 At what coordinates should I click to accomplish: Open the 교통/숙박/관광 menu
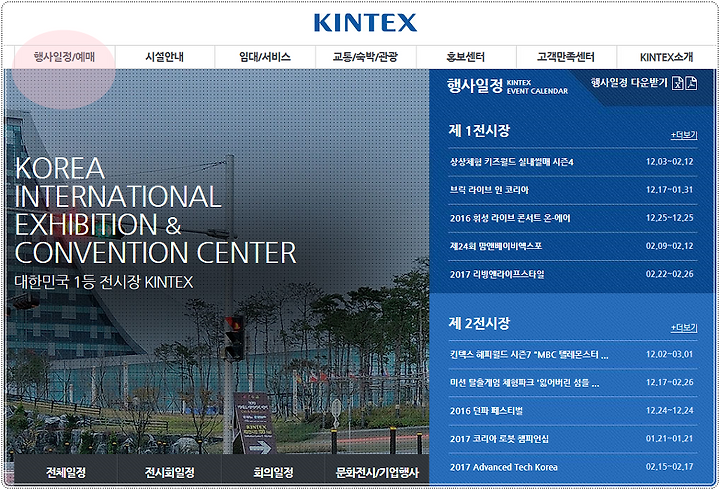click(x=366, y=57)
